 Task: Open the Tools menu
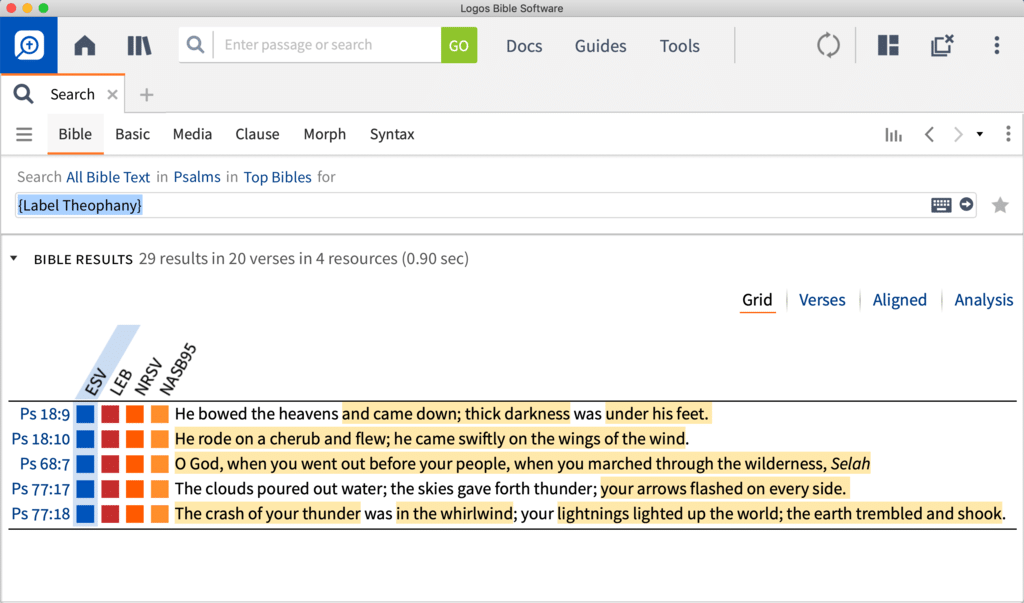click(679, 46)
